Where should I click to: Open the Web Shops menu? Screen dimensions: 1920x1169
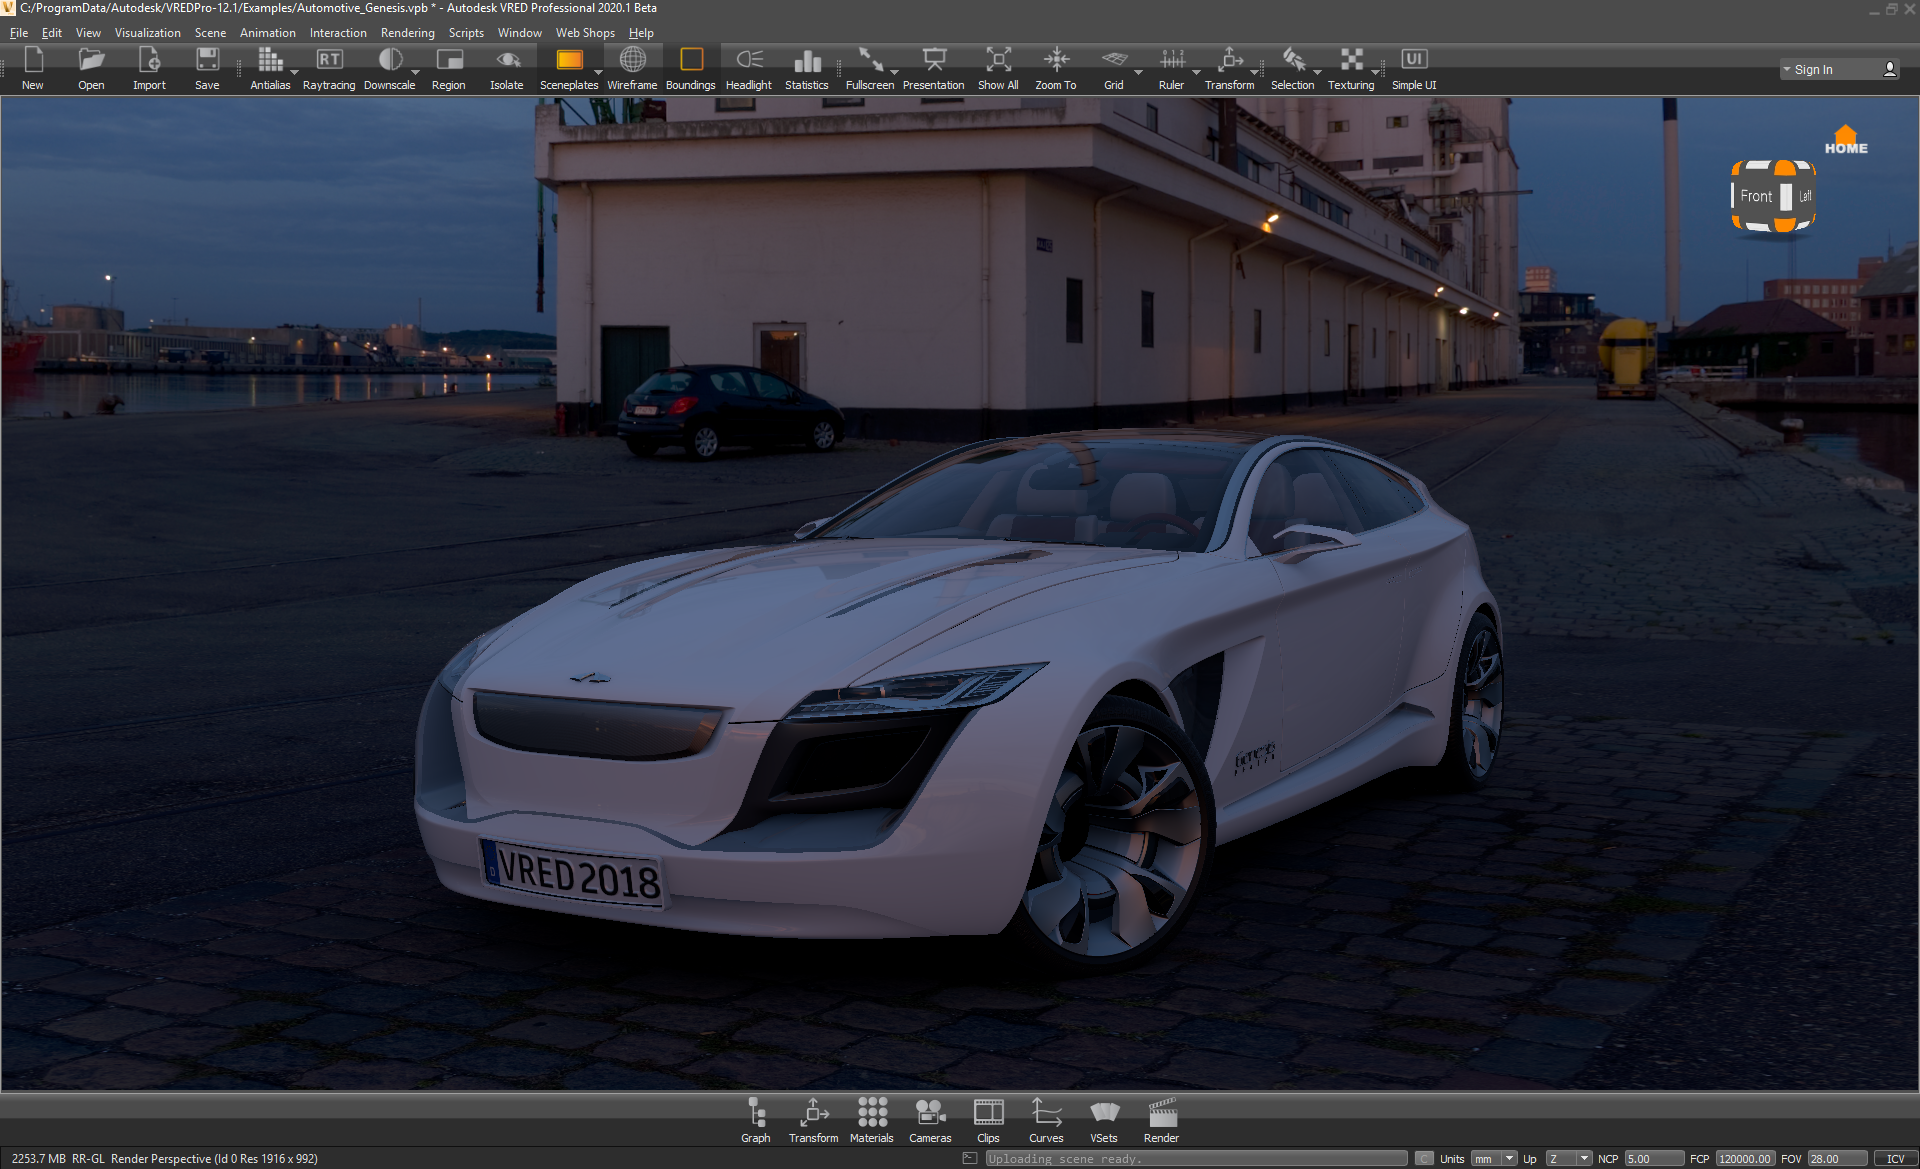pyautogui.click(x=585, y=33)
